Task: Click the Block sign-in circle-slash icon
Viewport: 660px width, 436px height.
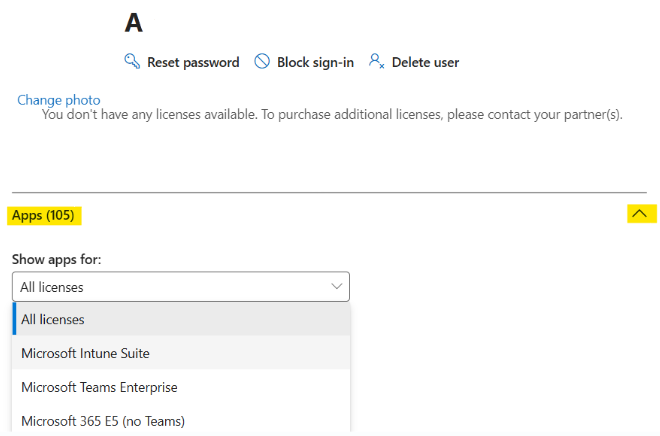Action: pyautogui.click(x=262, y=61)
